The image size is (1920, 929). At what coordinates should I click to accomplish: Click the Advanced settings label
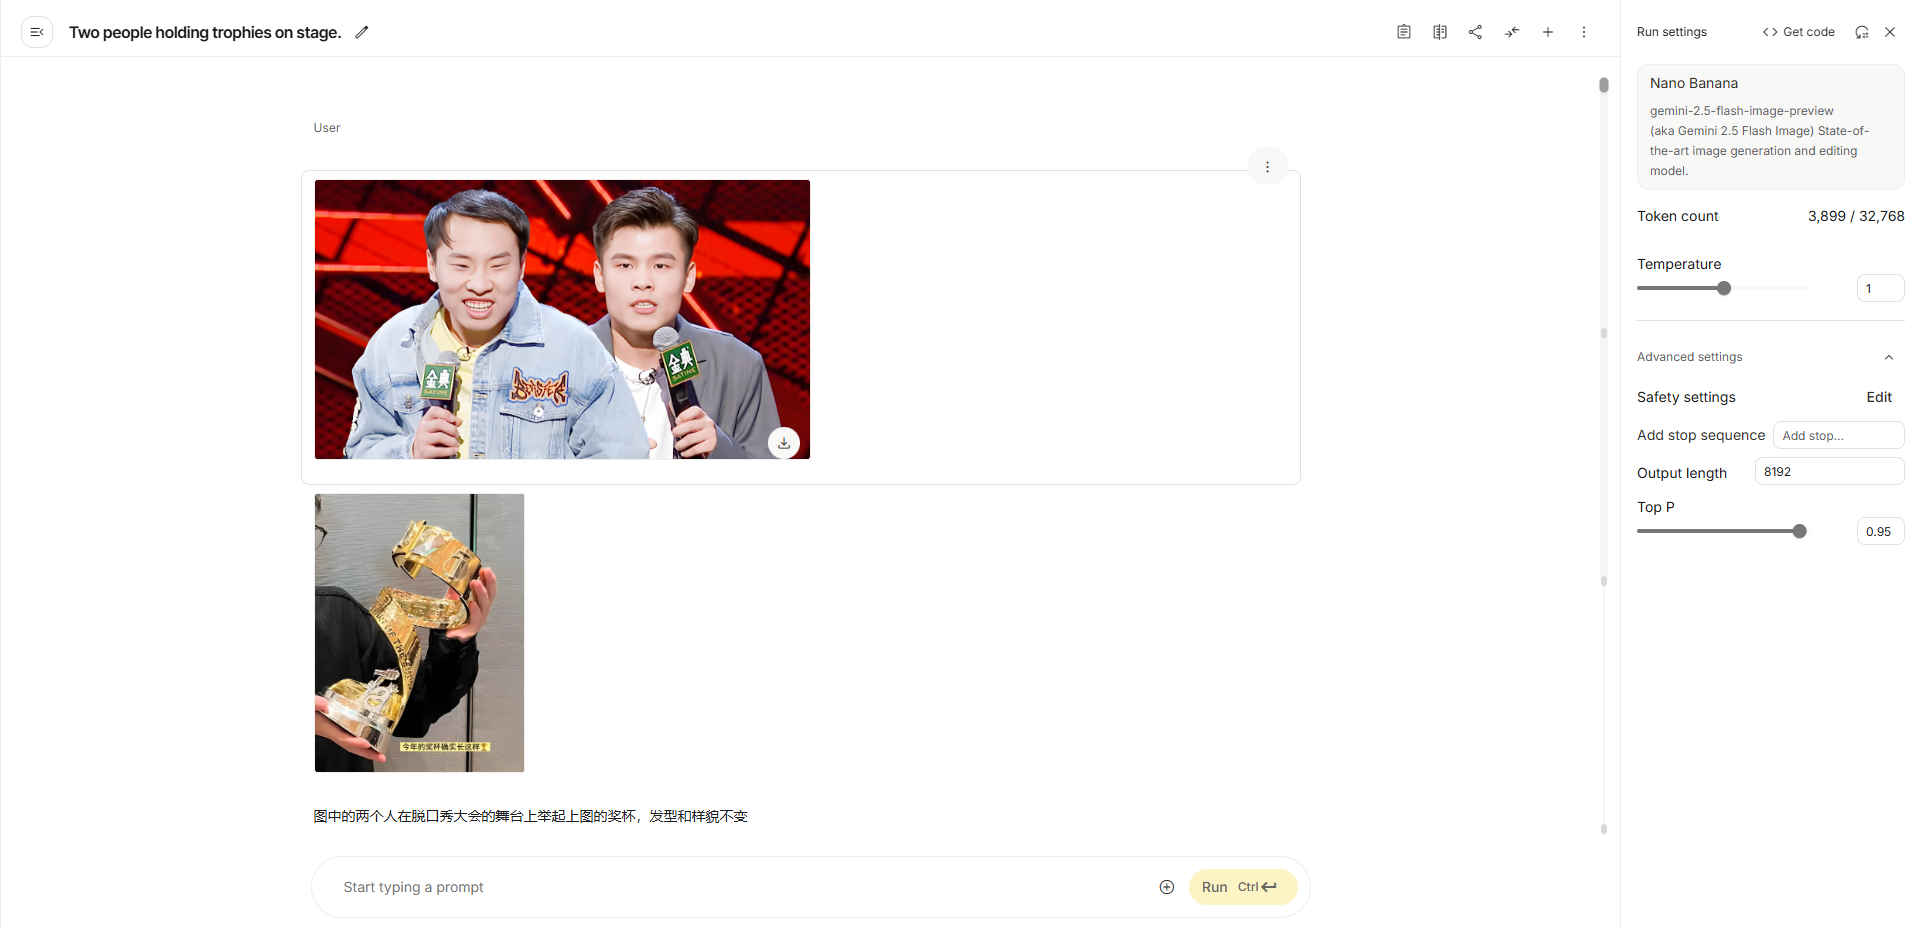tap(1689, 357)
